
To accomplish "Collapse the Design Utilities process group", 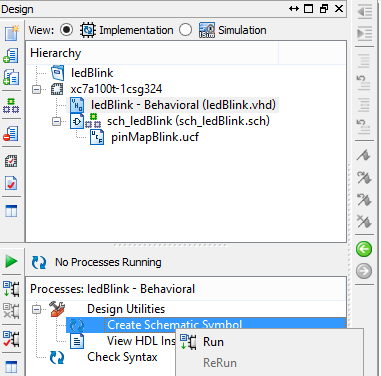I will [36, 309].
